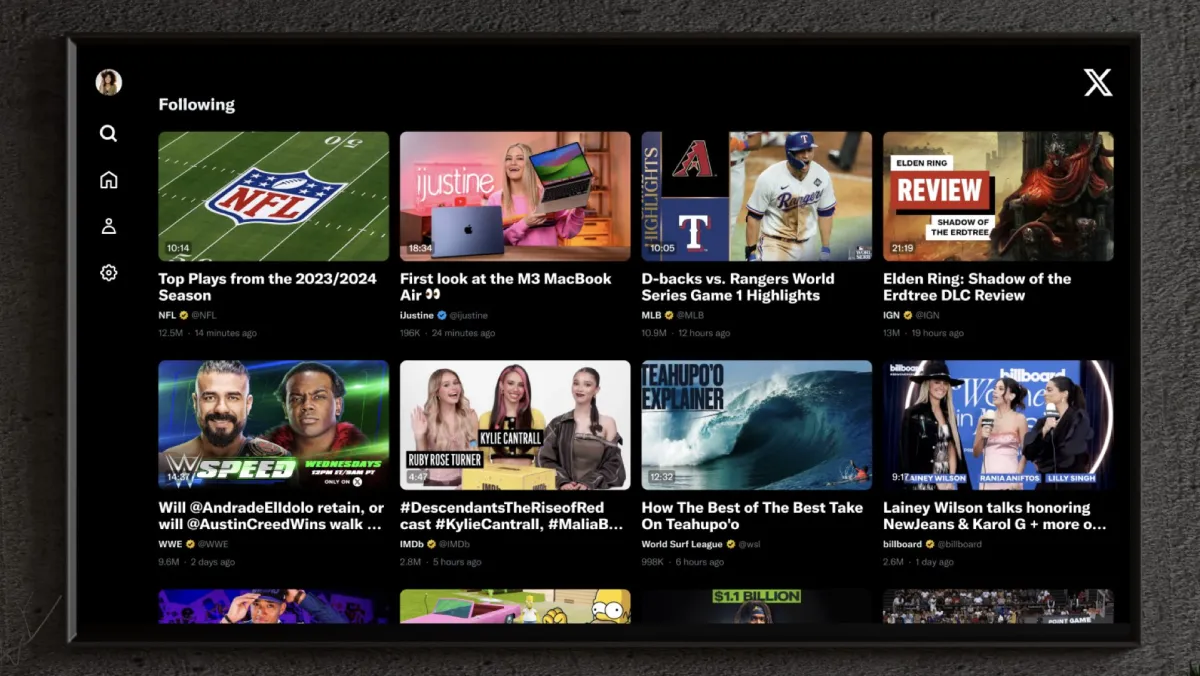This screenshot has height=676, width=1200.
Task: Click title 'Elden Ring: Shadow of the Erdtree DLC Review'
Action: point(977,287)
